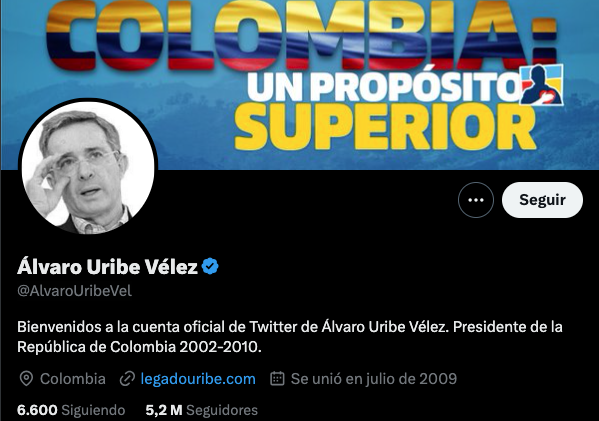The height and width of the screenshot is (421, 599).
Task: Open the circular profile photo
Action: point(88,167)
